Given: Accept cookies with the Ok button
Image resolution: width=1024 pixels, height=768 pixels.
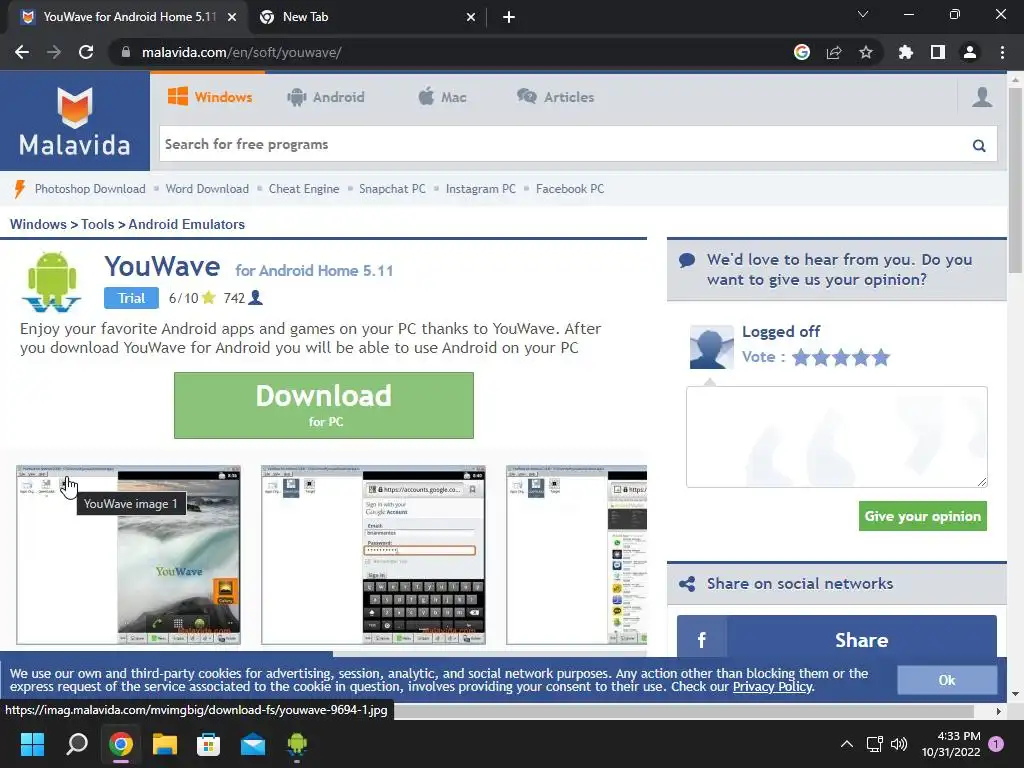Looking at the screenshot, I should click(x=947, y=680).
